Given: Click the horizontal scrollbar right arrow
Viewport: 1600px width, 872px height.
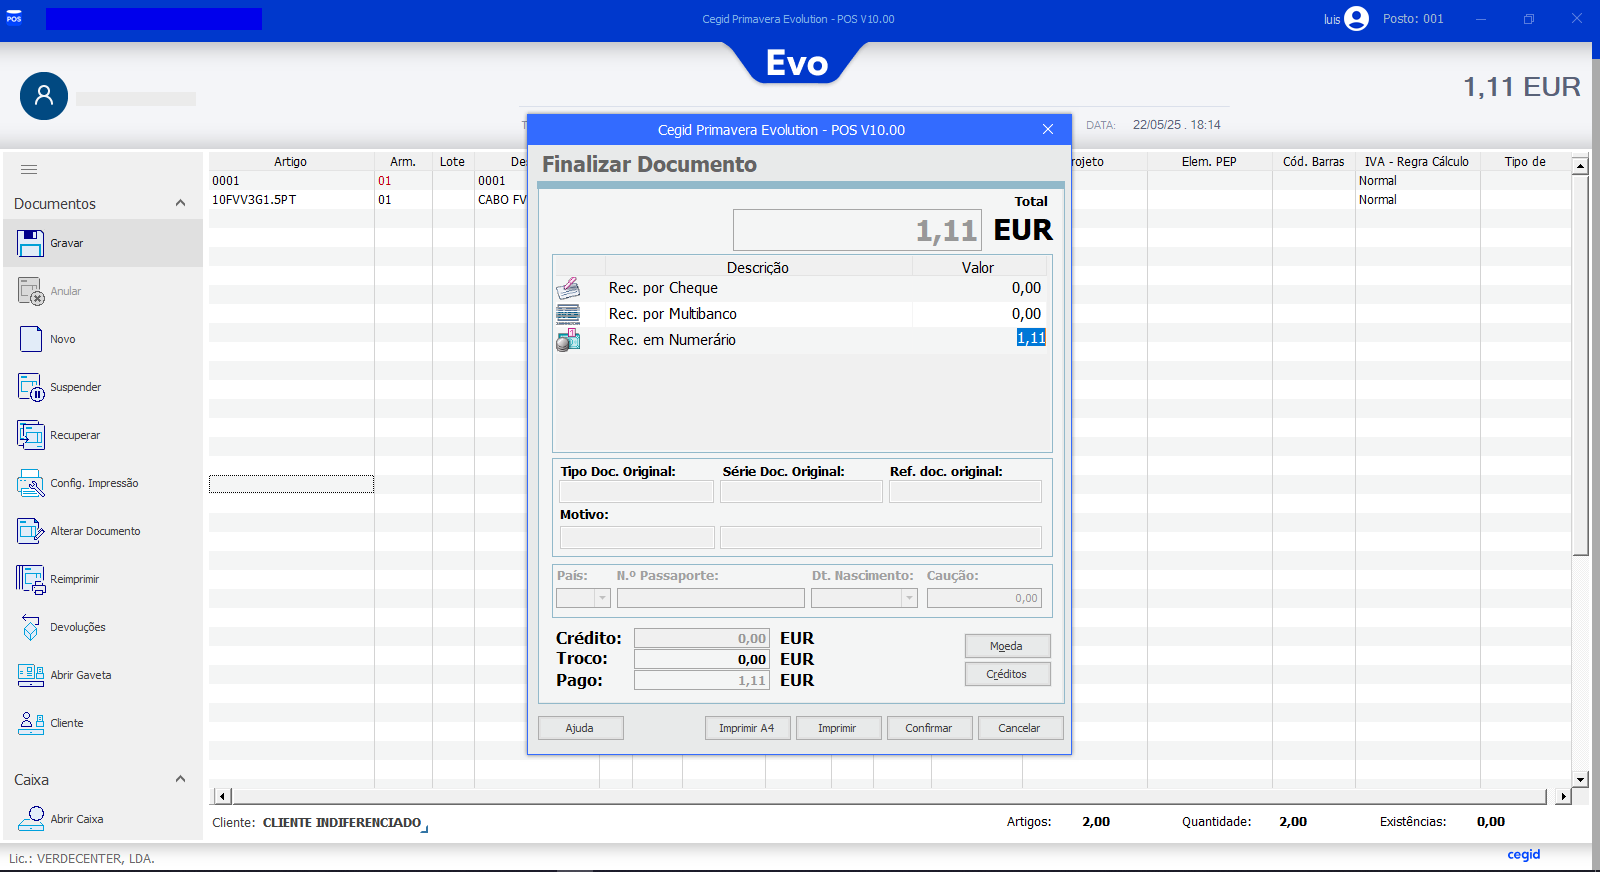Looking at the screenshot, I should tap(1563, 796).
